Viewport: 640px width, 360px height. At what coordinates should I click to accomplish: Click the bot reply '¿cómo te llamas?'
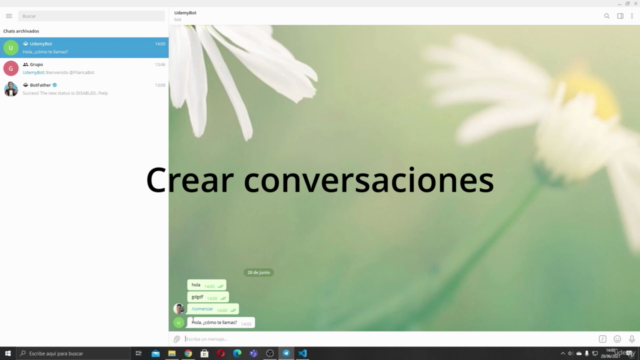point(221,322)
